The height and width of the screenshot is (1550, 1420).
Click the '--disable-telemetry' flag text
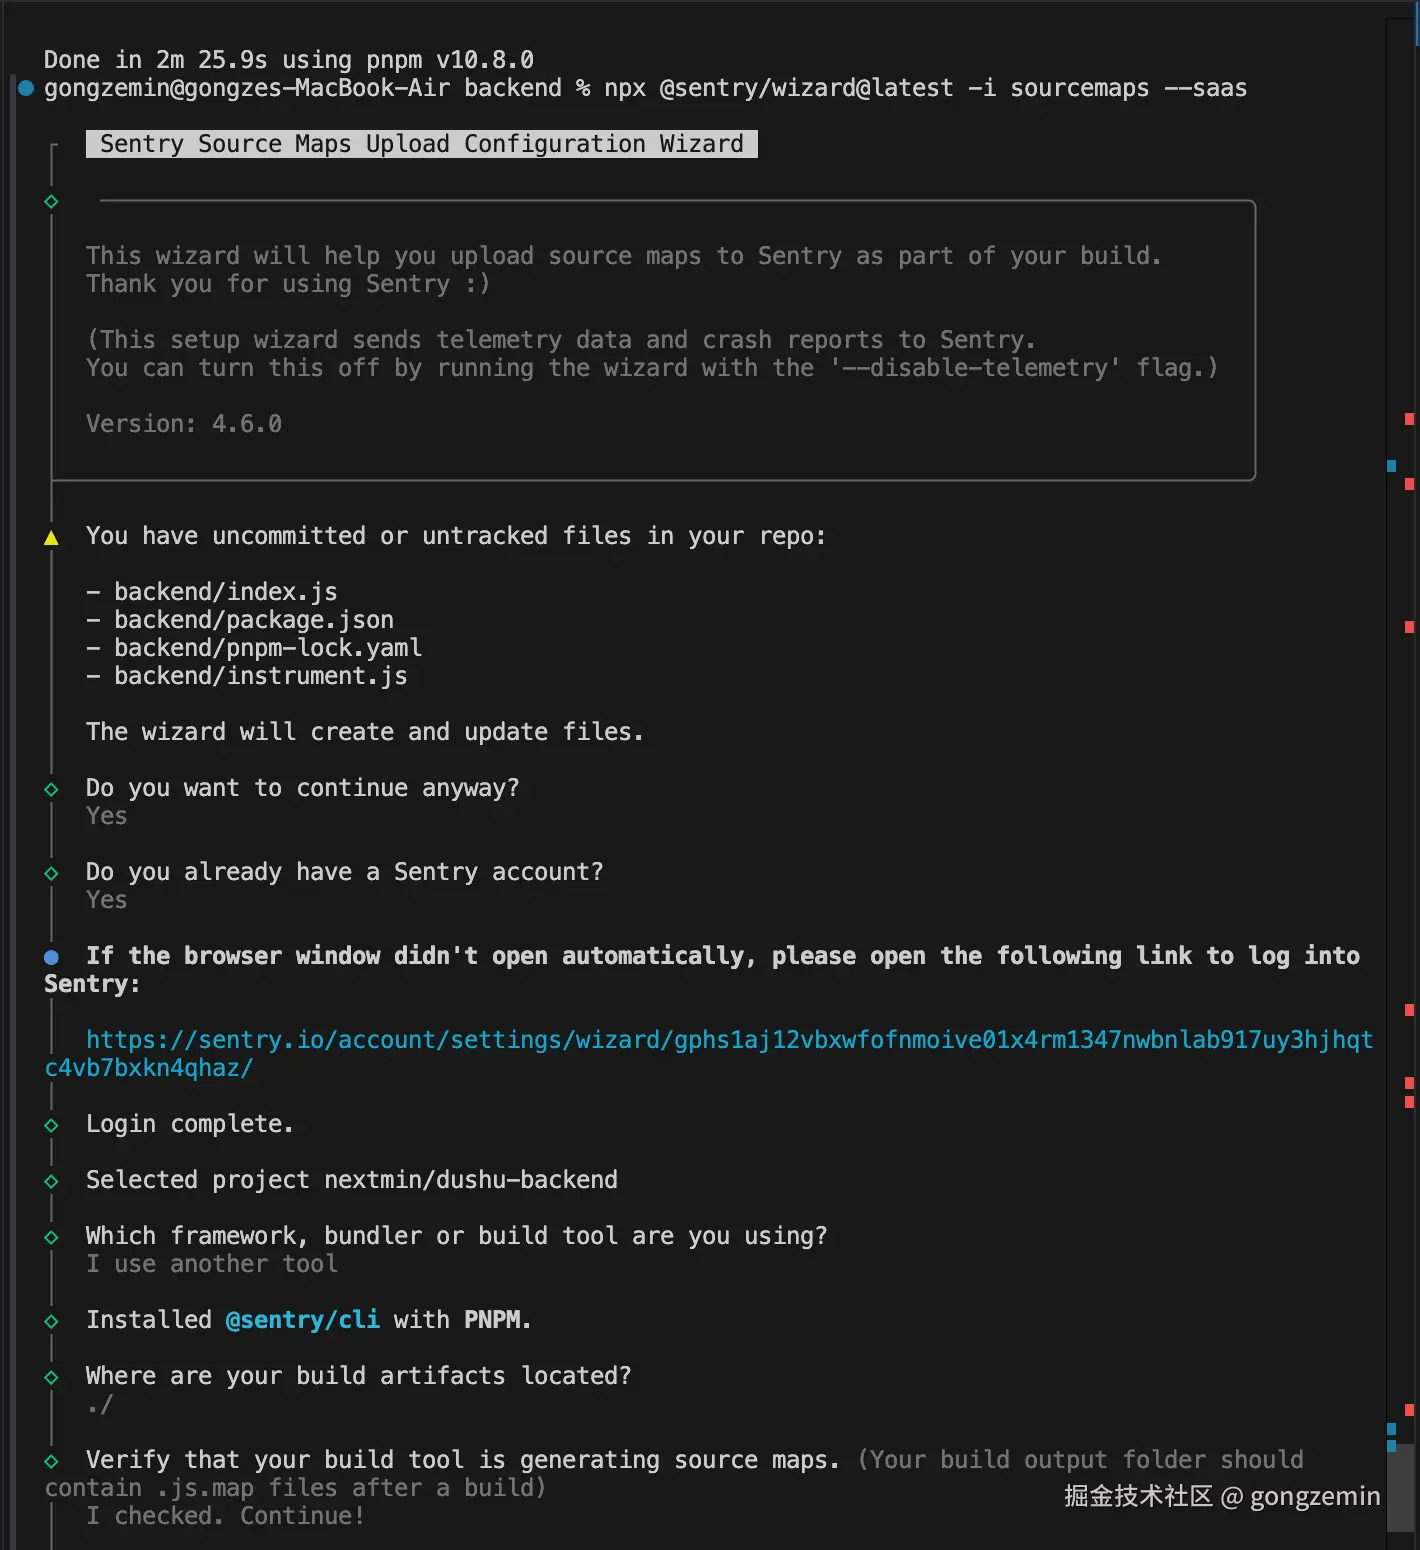[975, 368]
